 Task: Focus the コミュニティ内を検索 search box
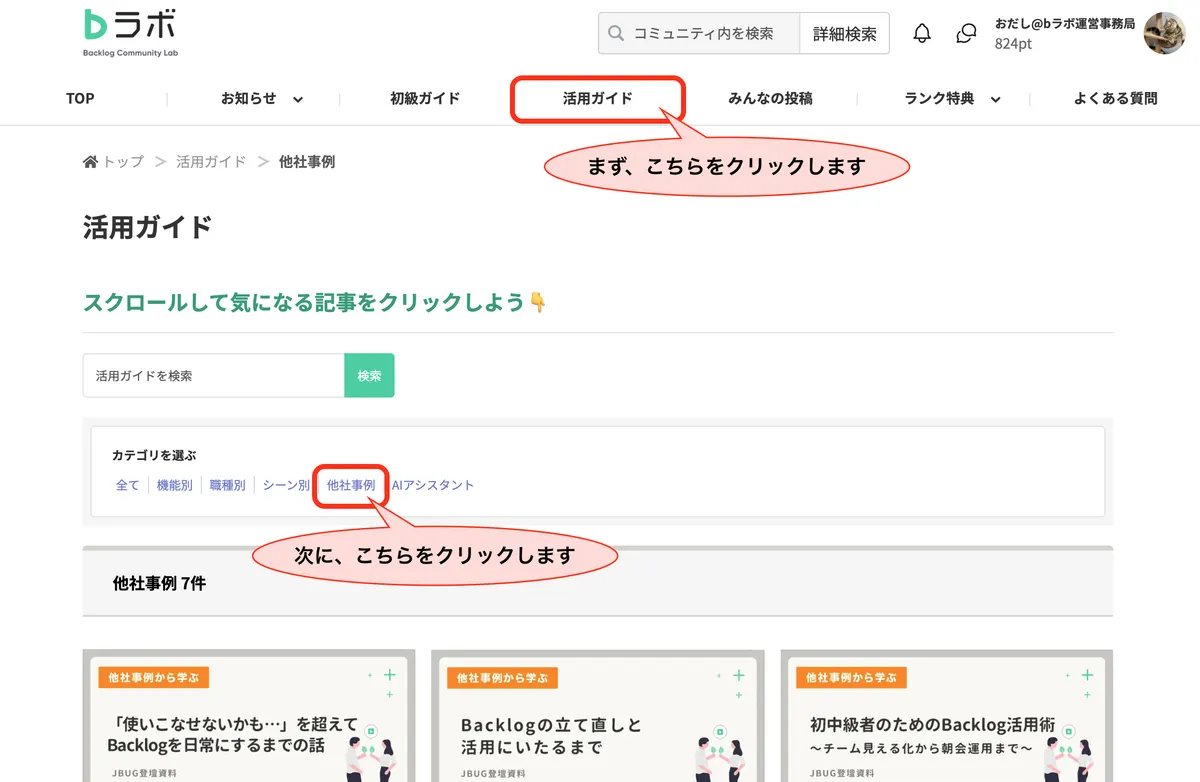pyautogui.click(x=712, y=34)
